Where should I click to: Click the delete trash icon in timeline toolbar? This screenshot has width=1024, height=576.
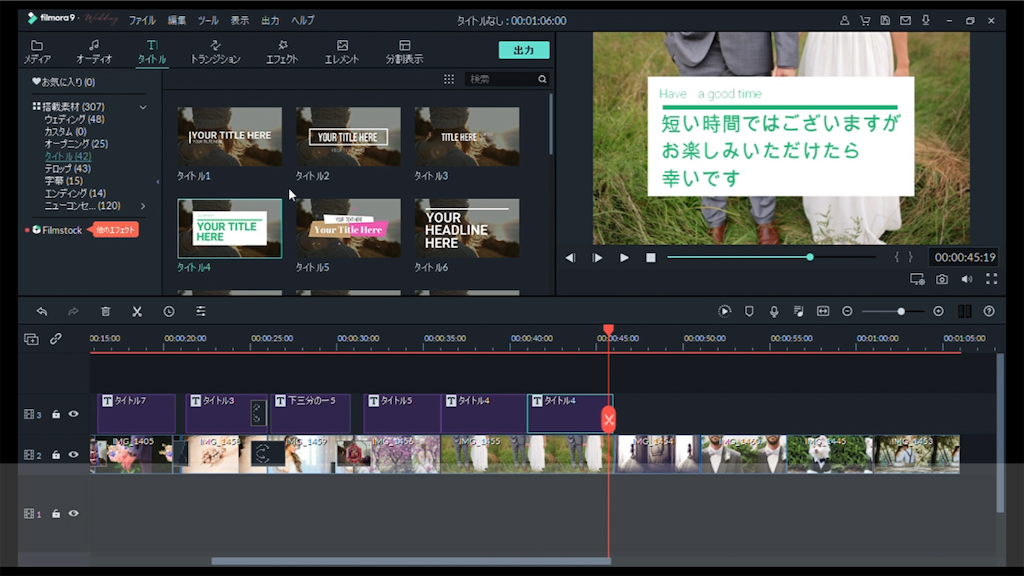(105, 311)
